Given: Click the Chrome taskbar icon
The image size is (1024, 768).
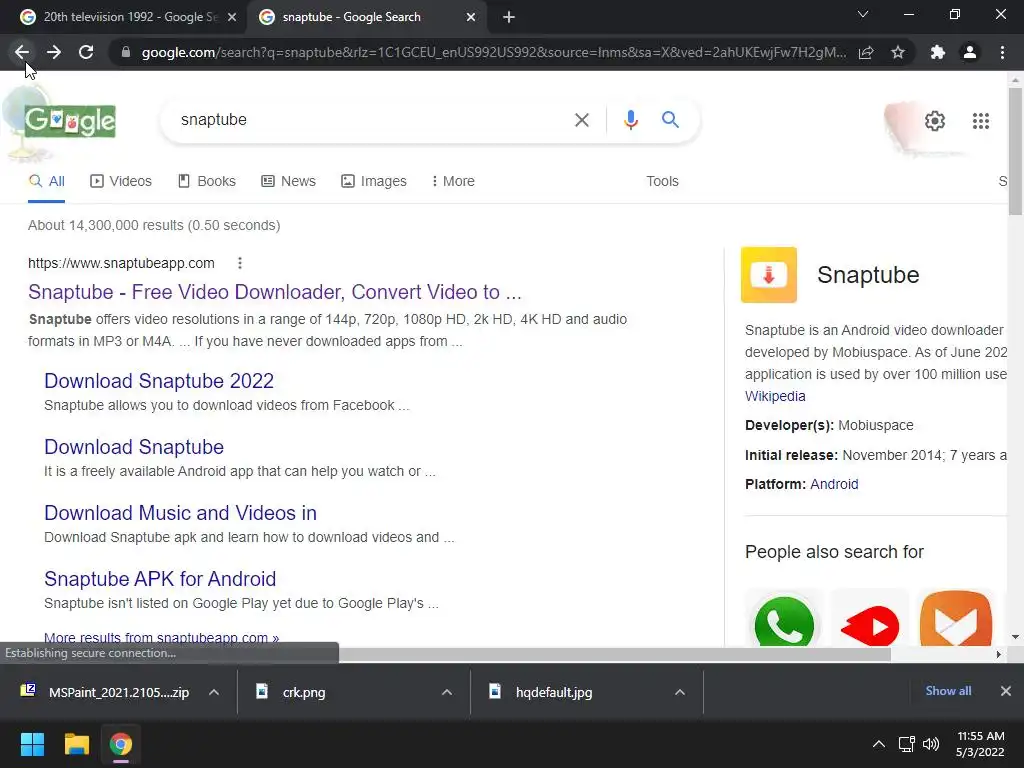Looking at the screenshot, I should pyautogui.click(x=121, y=744).
